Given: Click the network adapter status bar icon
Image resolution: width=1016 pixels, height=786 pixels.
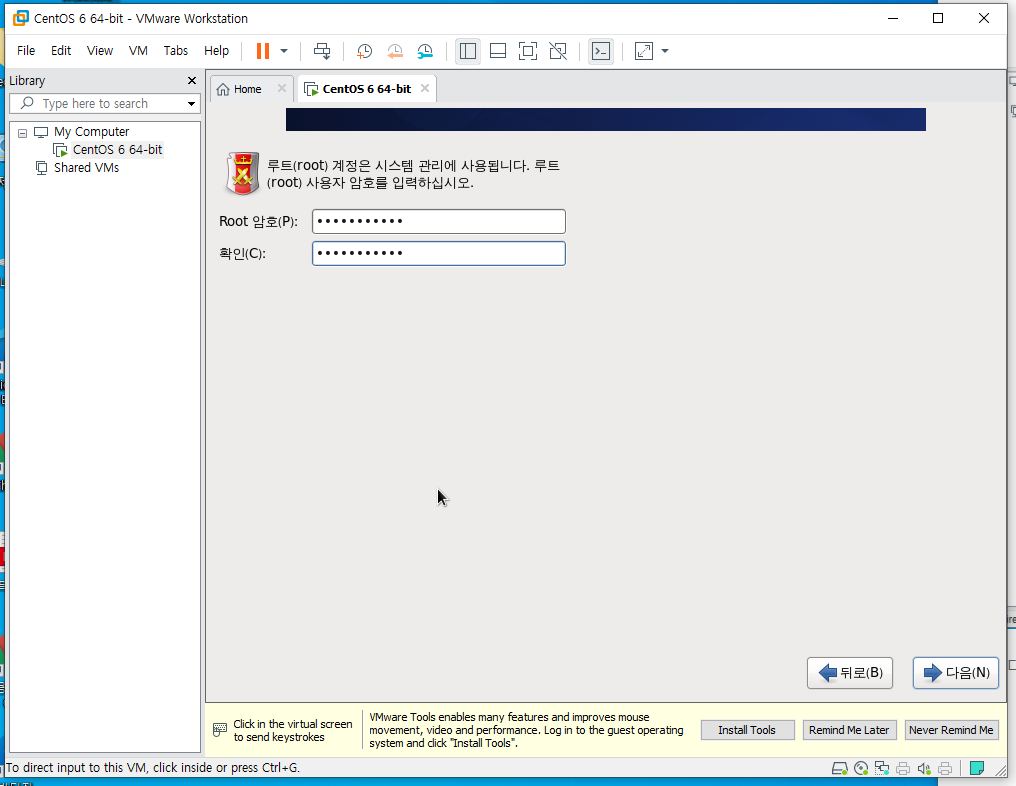Looking at the screenshot, I should (x=882, y=769).
